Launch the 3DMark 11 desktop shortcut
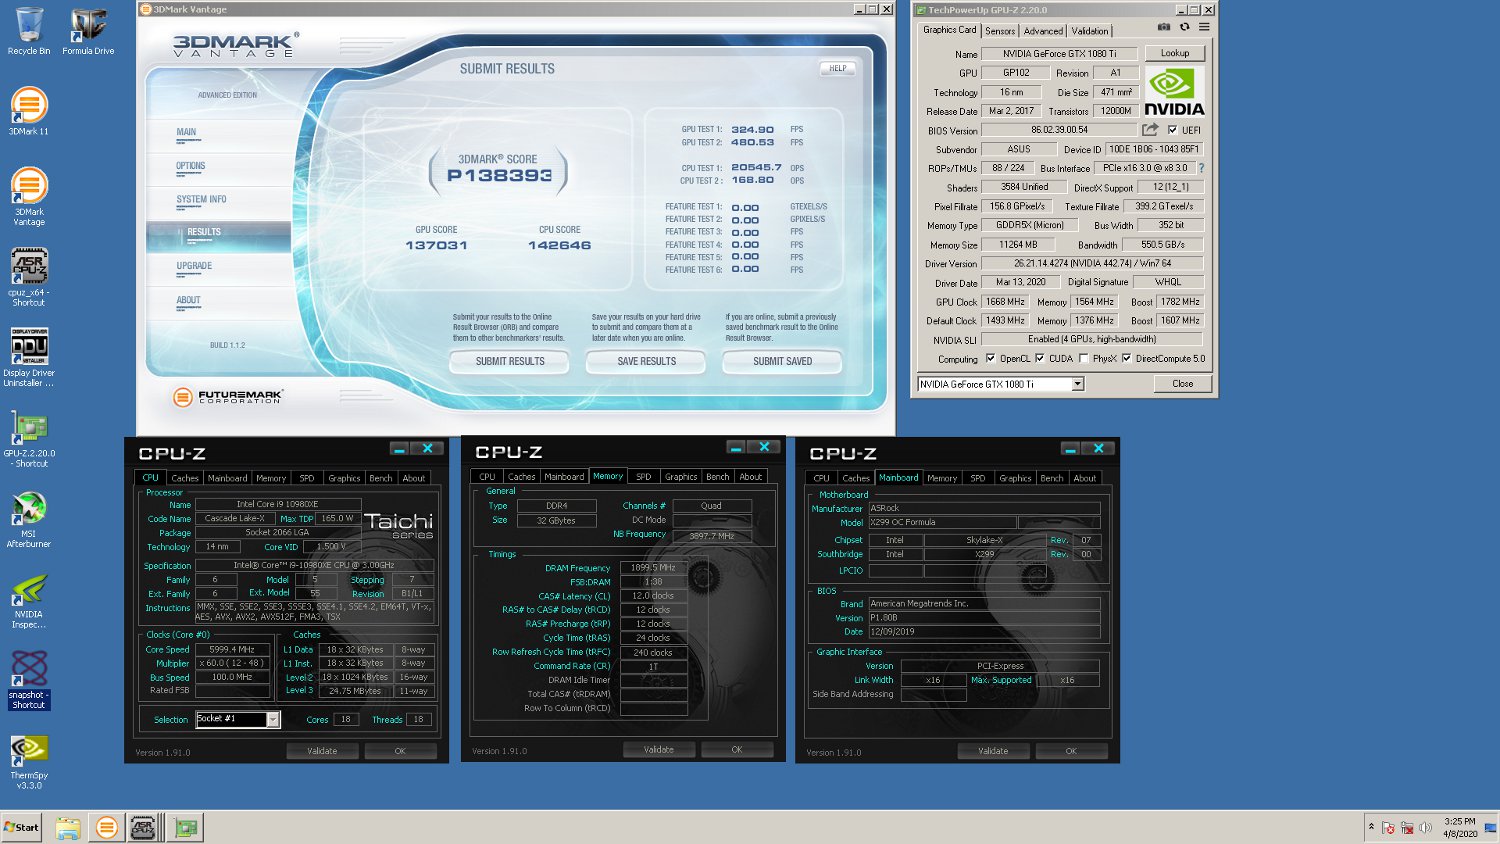This screenshot has width=1500, height=844. tap(29, 111)
